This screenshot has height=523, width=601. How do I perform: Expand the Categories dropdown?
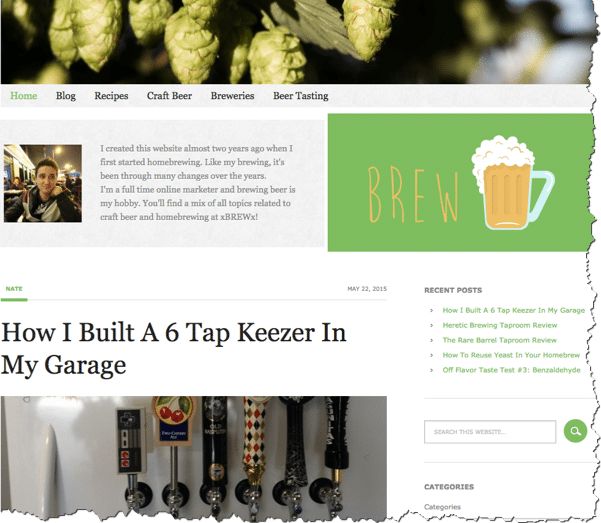442,507
